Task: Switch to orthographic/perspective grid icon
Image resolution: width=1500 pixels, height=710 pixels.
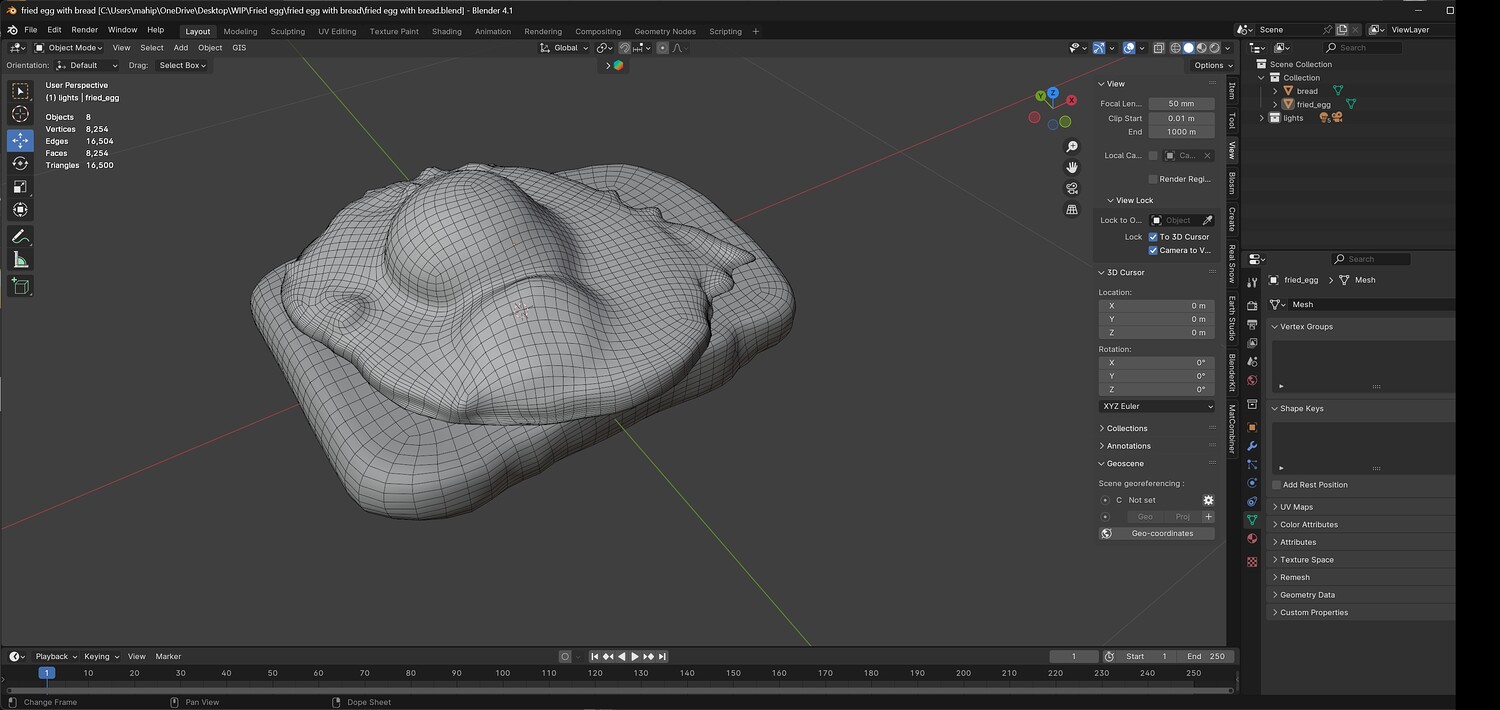Action: tap(1072, 210)
